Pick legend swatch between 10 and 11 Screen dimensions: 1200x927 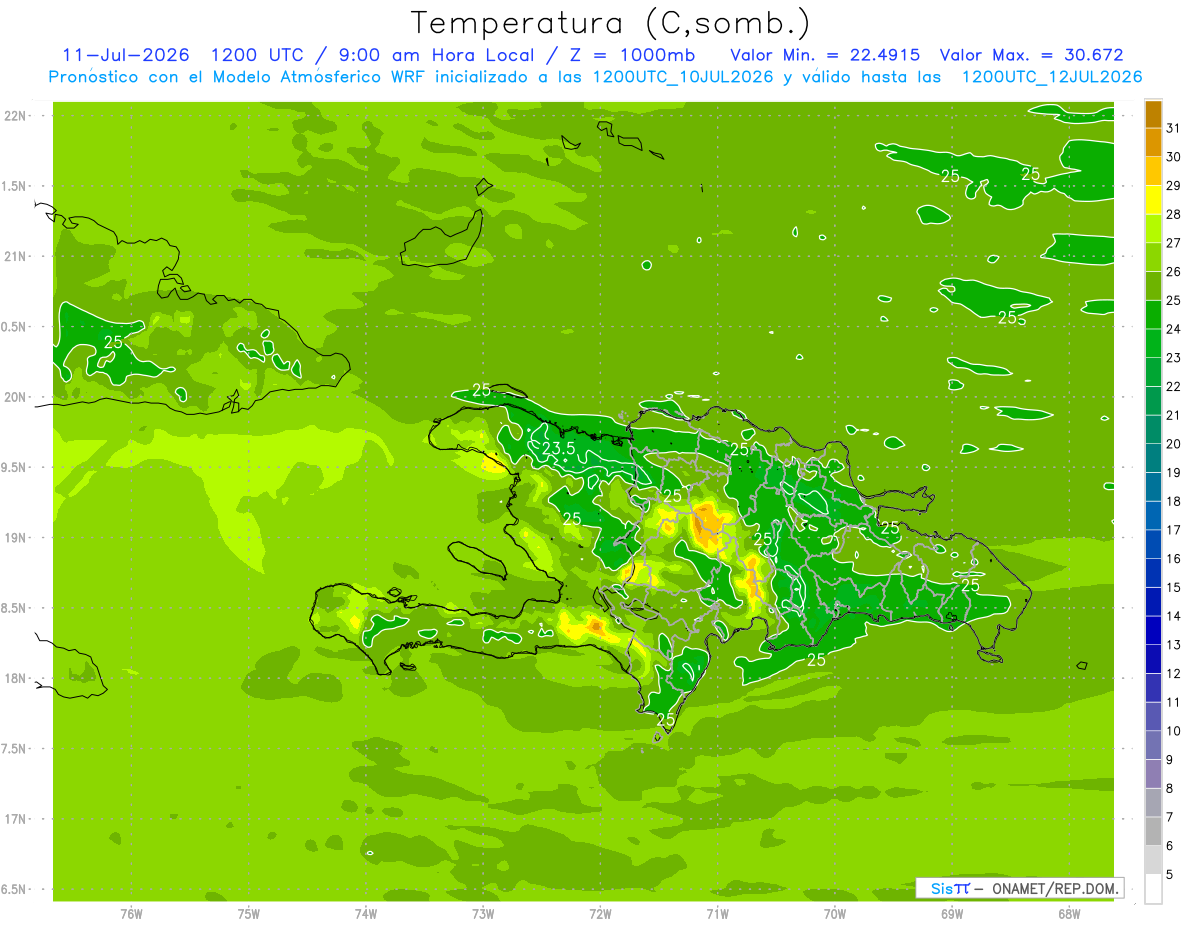coord(1153,717)
